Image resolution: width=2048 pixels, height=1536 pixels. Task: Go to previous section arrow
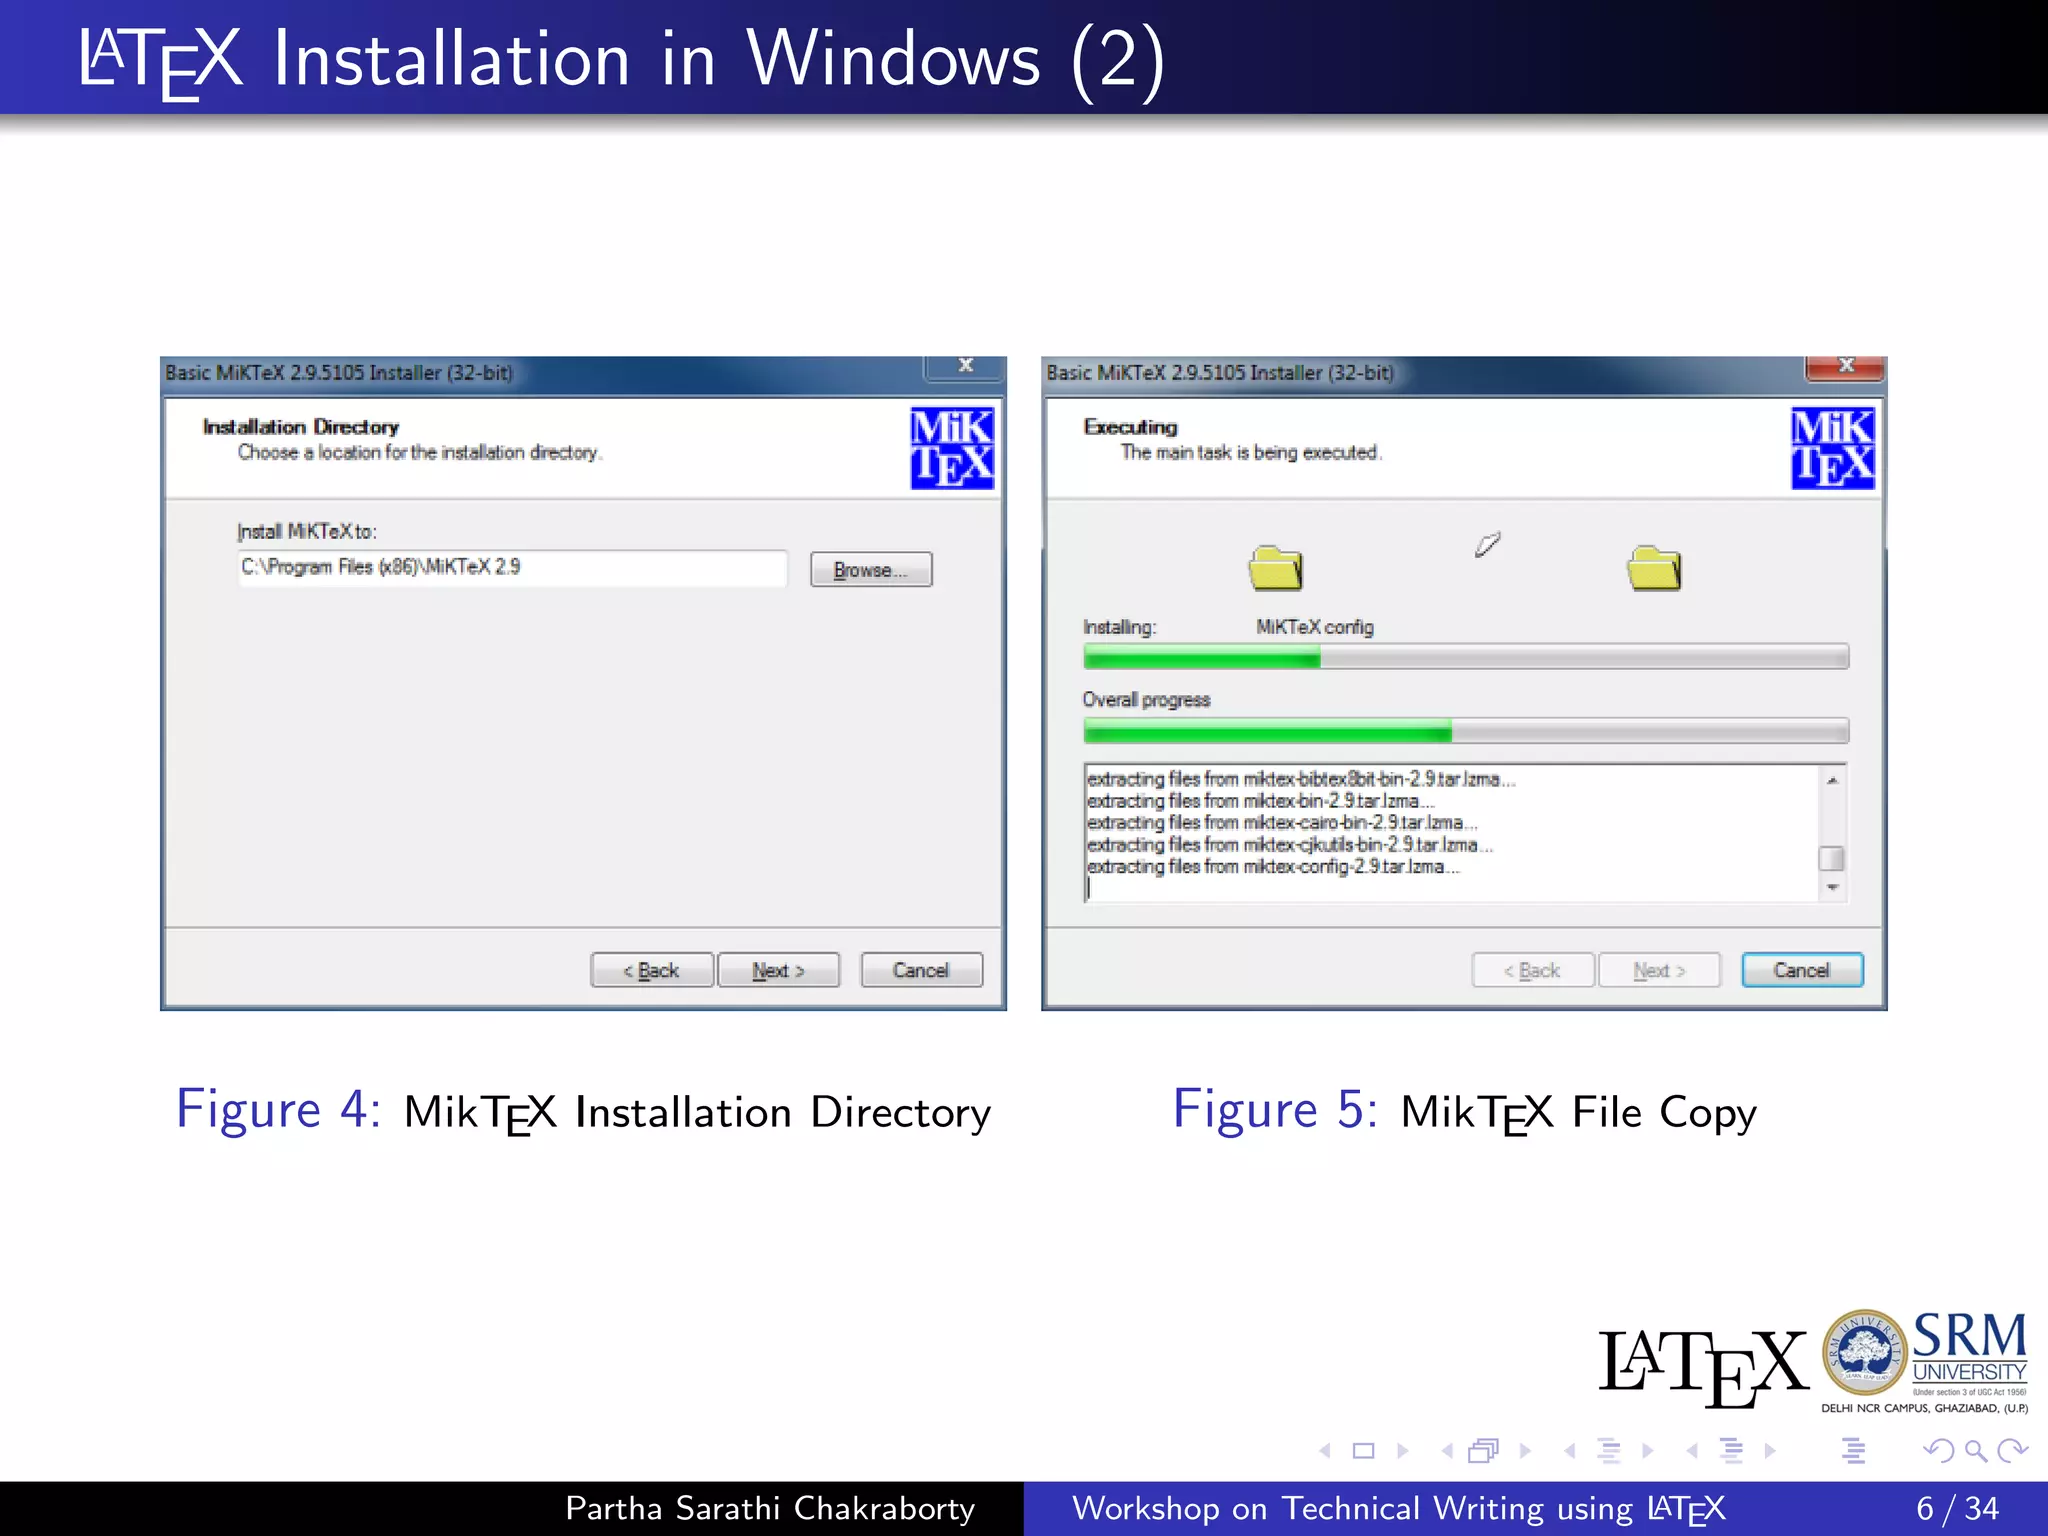[x=1692, y=1450]
